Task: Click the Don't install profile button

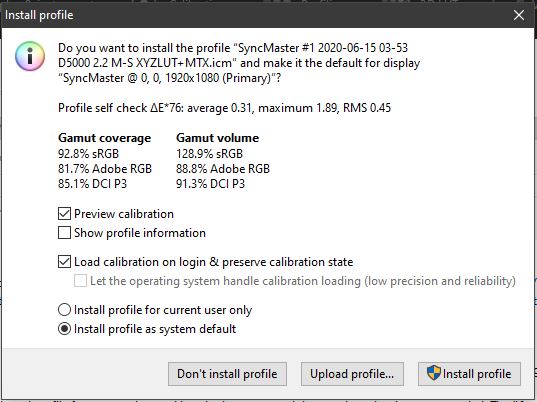Action: click(227, 374)
